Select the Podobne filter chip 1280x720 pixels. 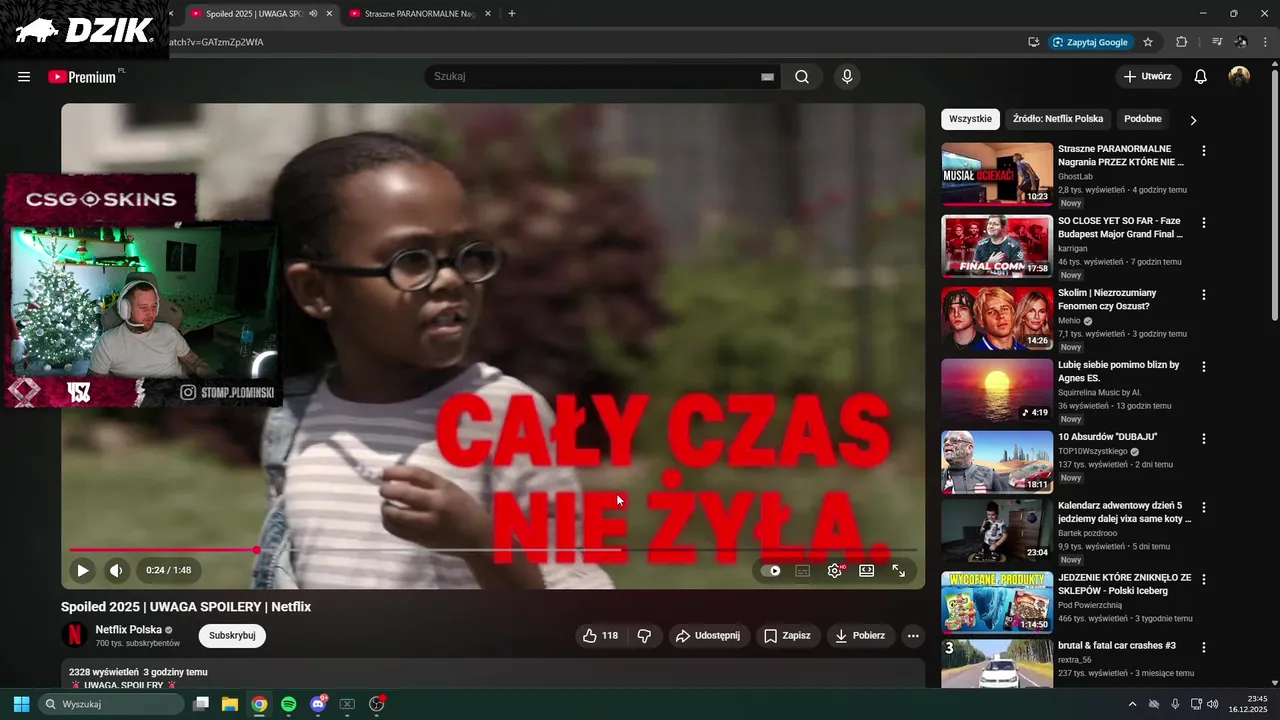(1143, 119)
